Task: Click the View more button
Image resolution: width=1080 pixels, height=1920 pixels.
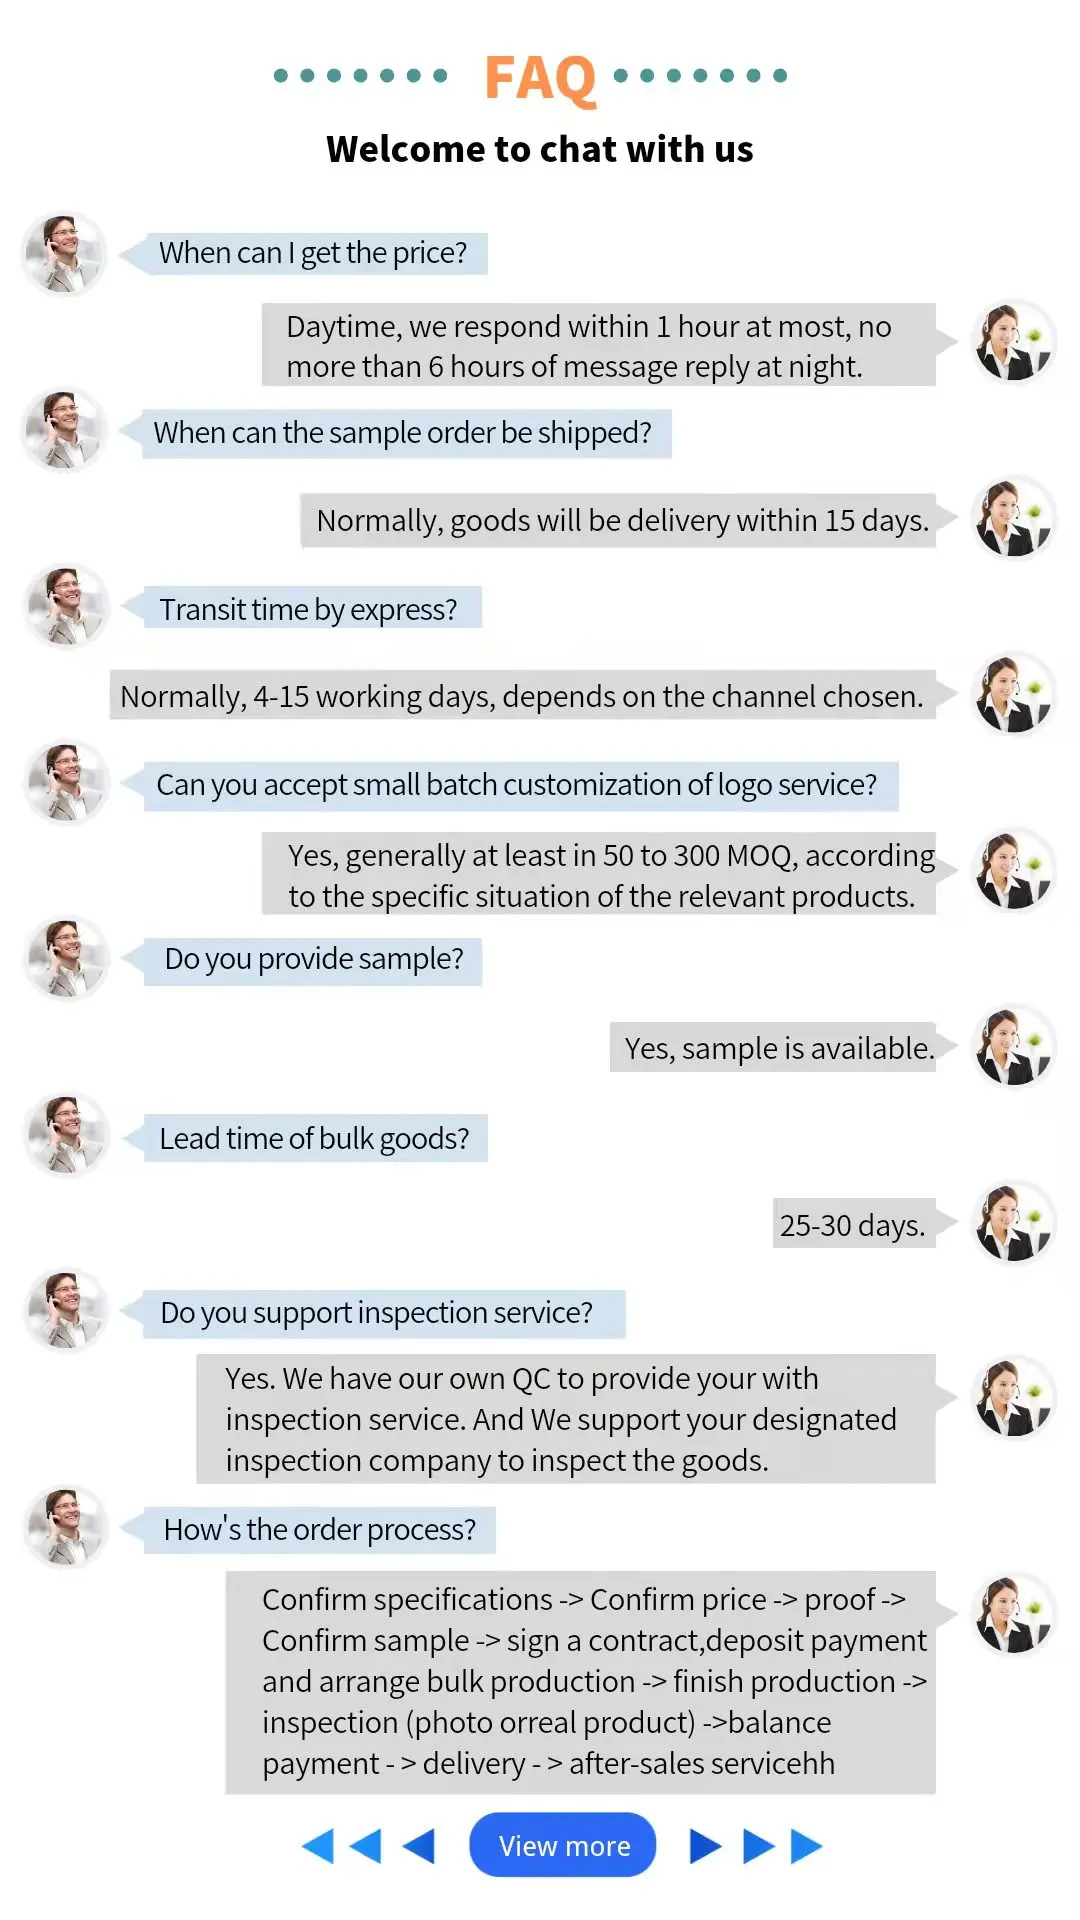Action: (x=563, y=1845)
